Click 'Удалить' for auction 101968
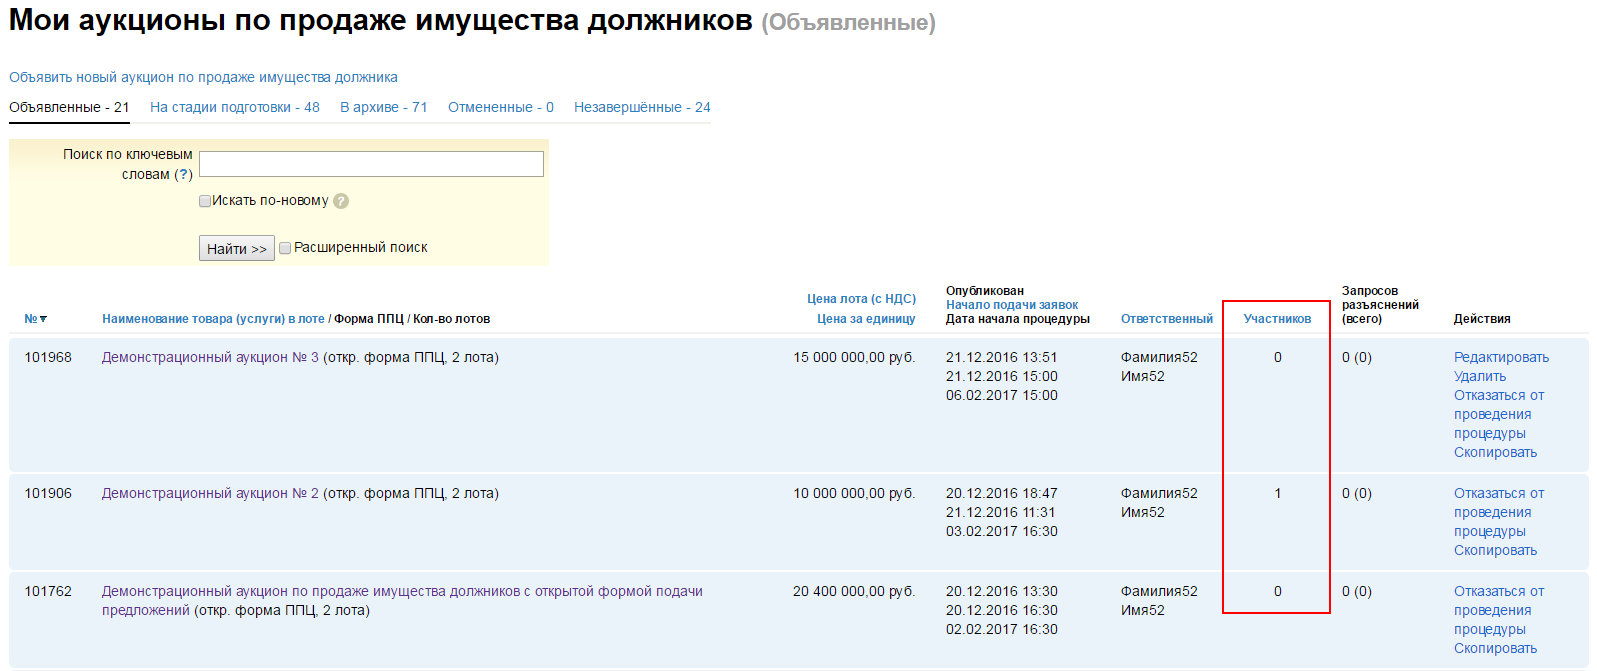The height and width of the screenshot is (671, 1597). (1479, 376)
